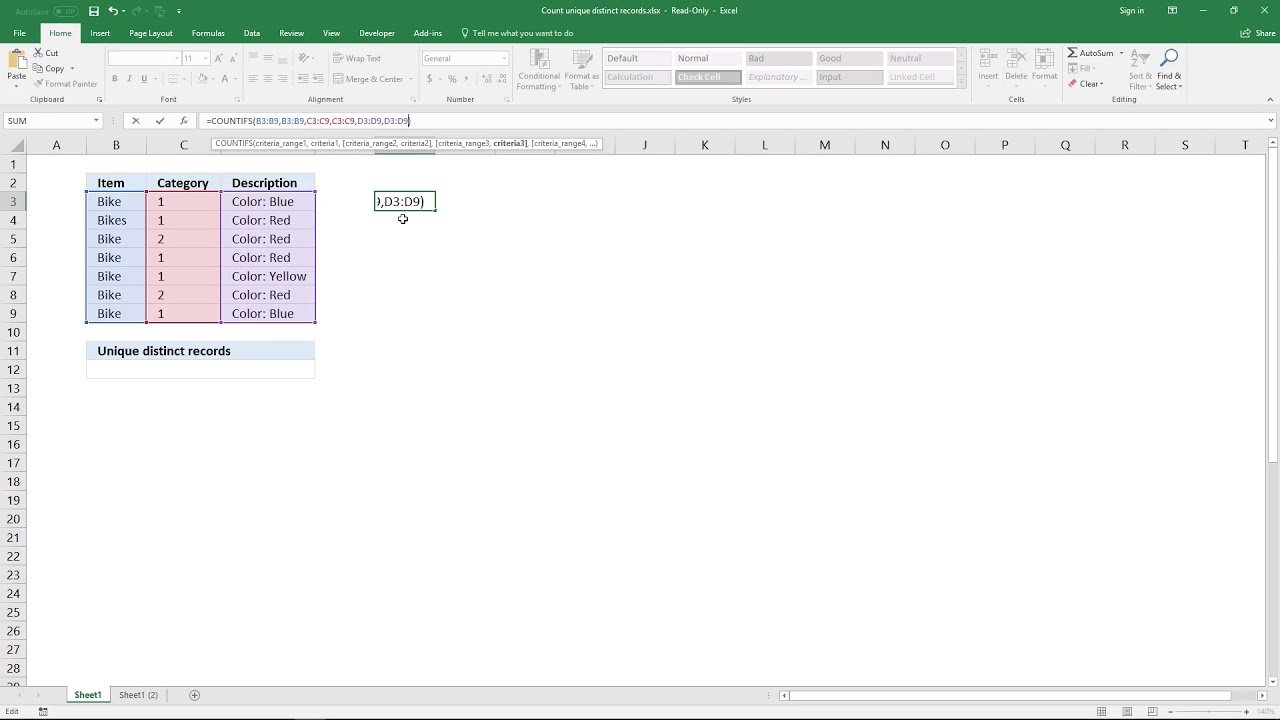The height and width of the screenshot is (720, 1280).
Task: Toggle Italic formatting
Action: (x=129, y=79)
